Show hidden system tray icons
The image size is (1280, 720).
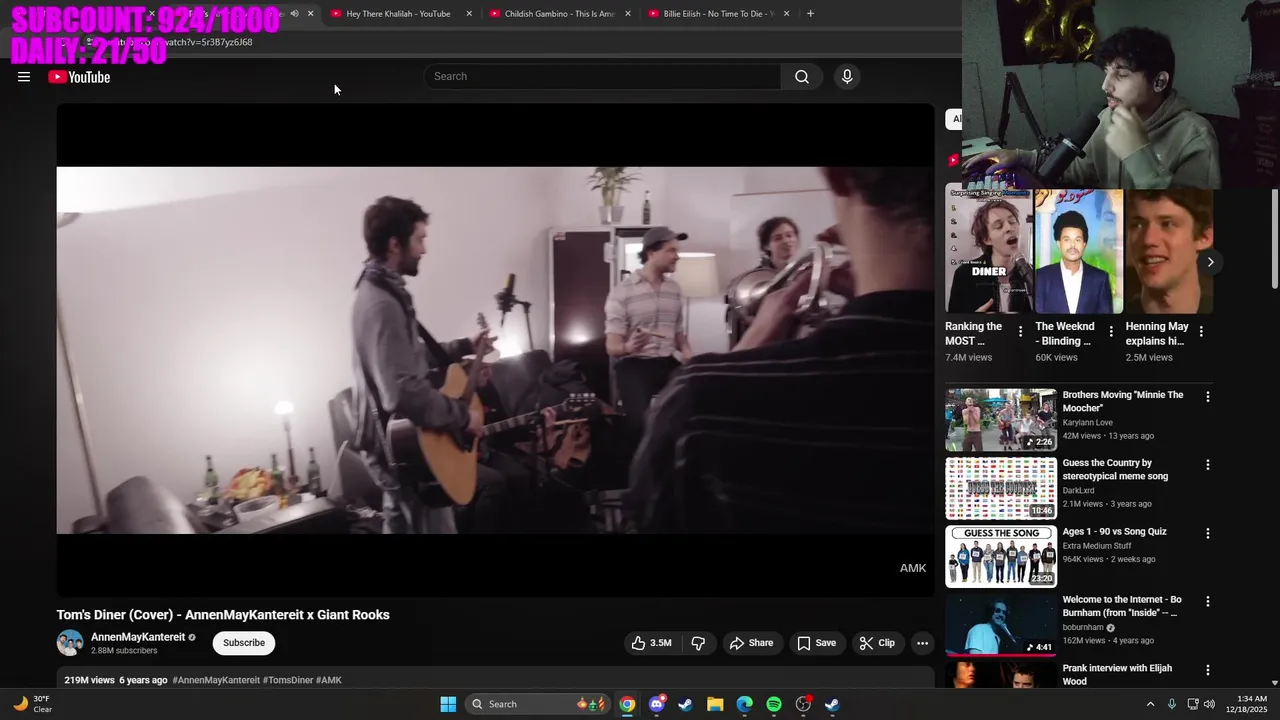coord(1150,704)
